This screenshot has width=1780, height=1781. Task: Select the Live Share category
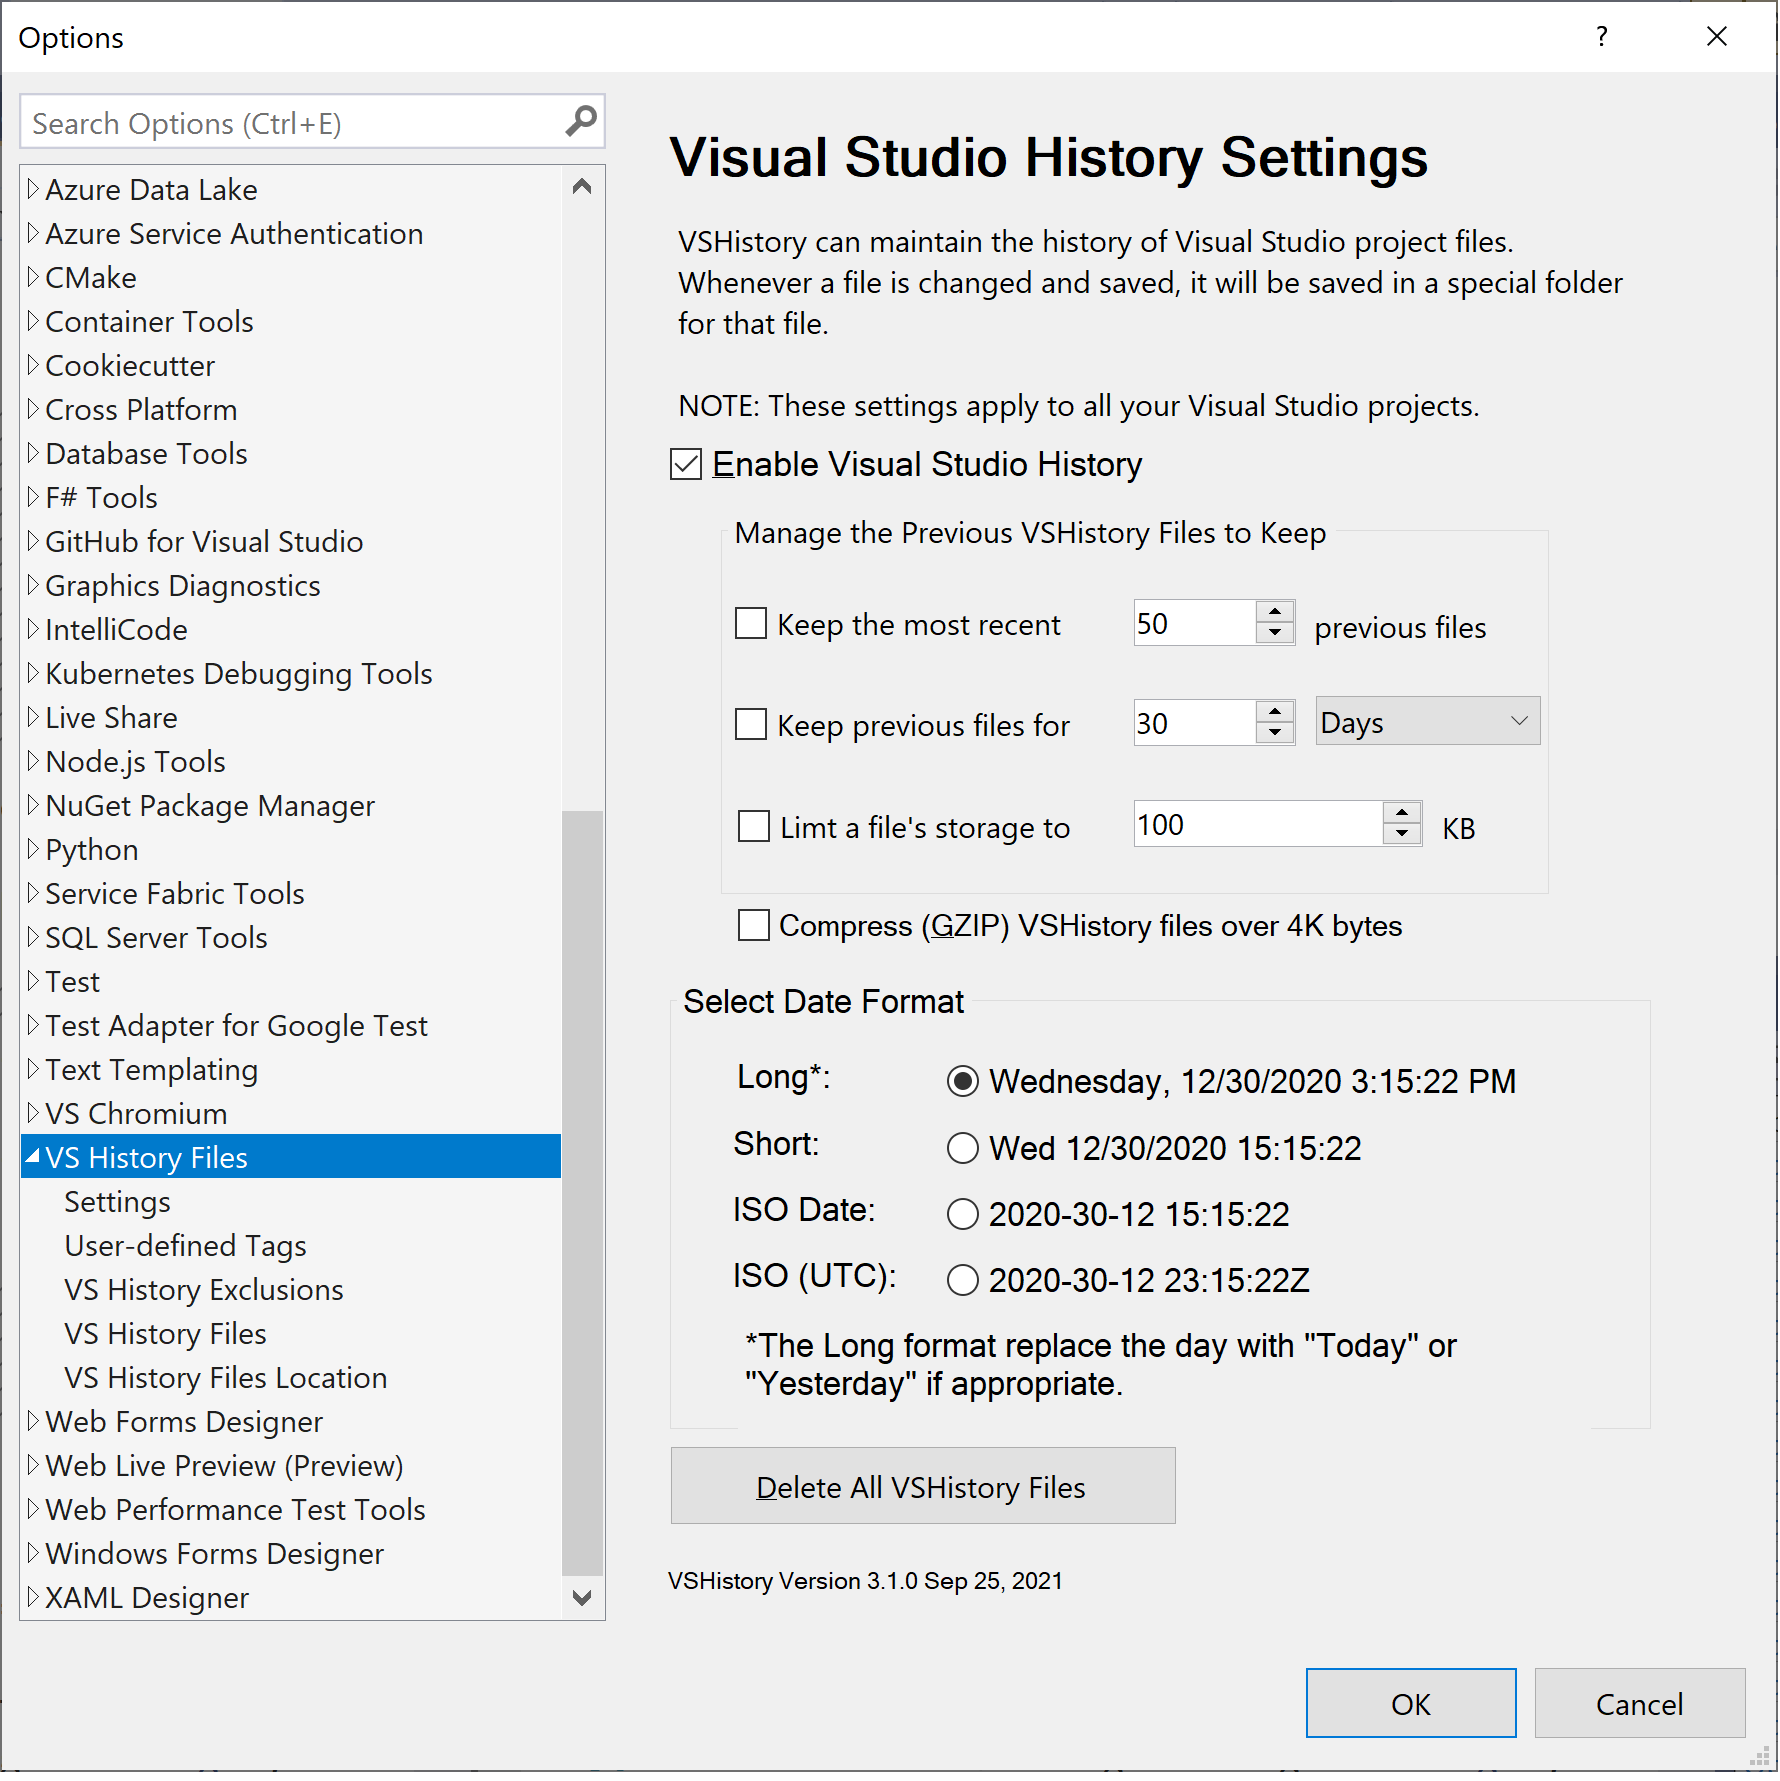tap(111, 717)
